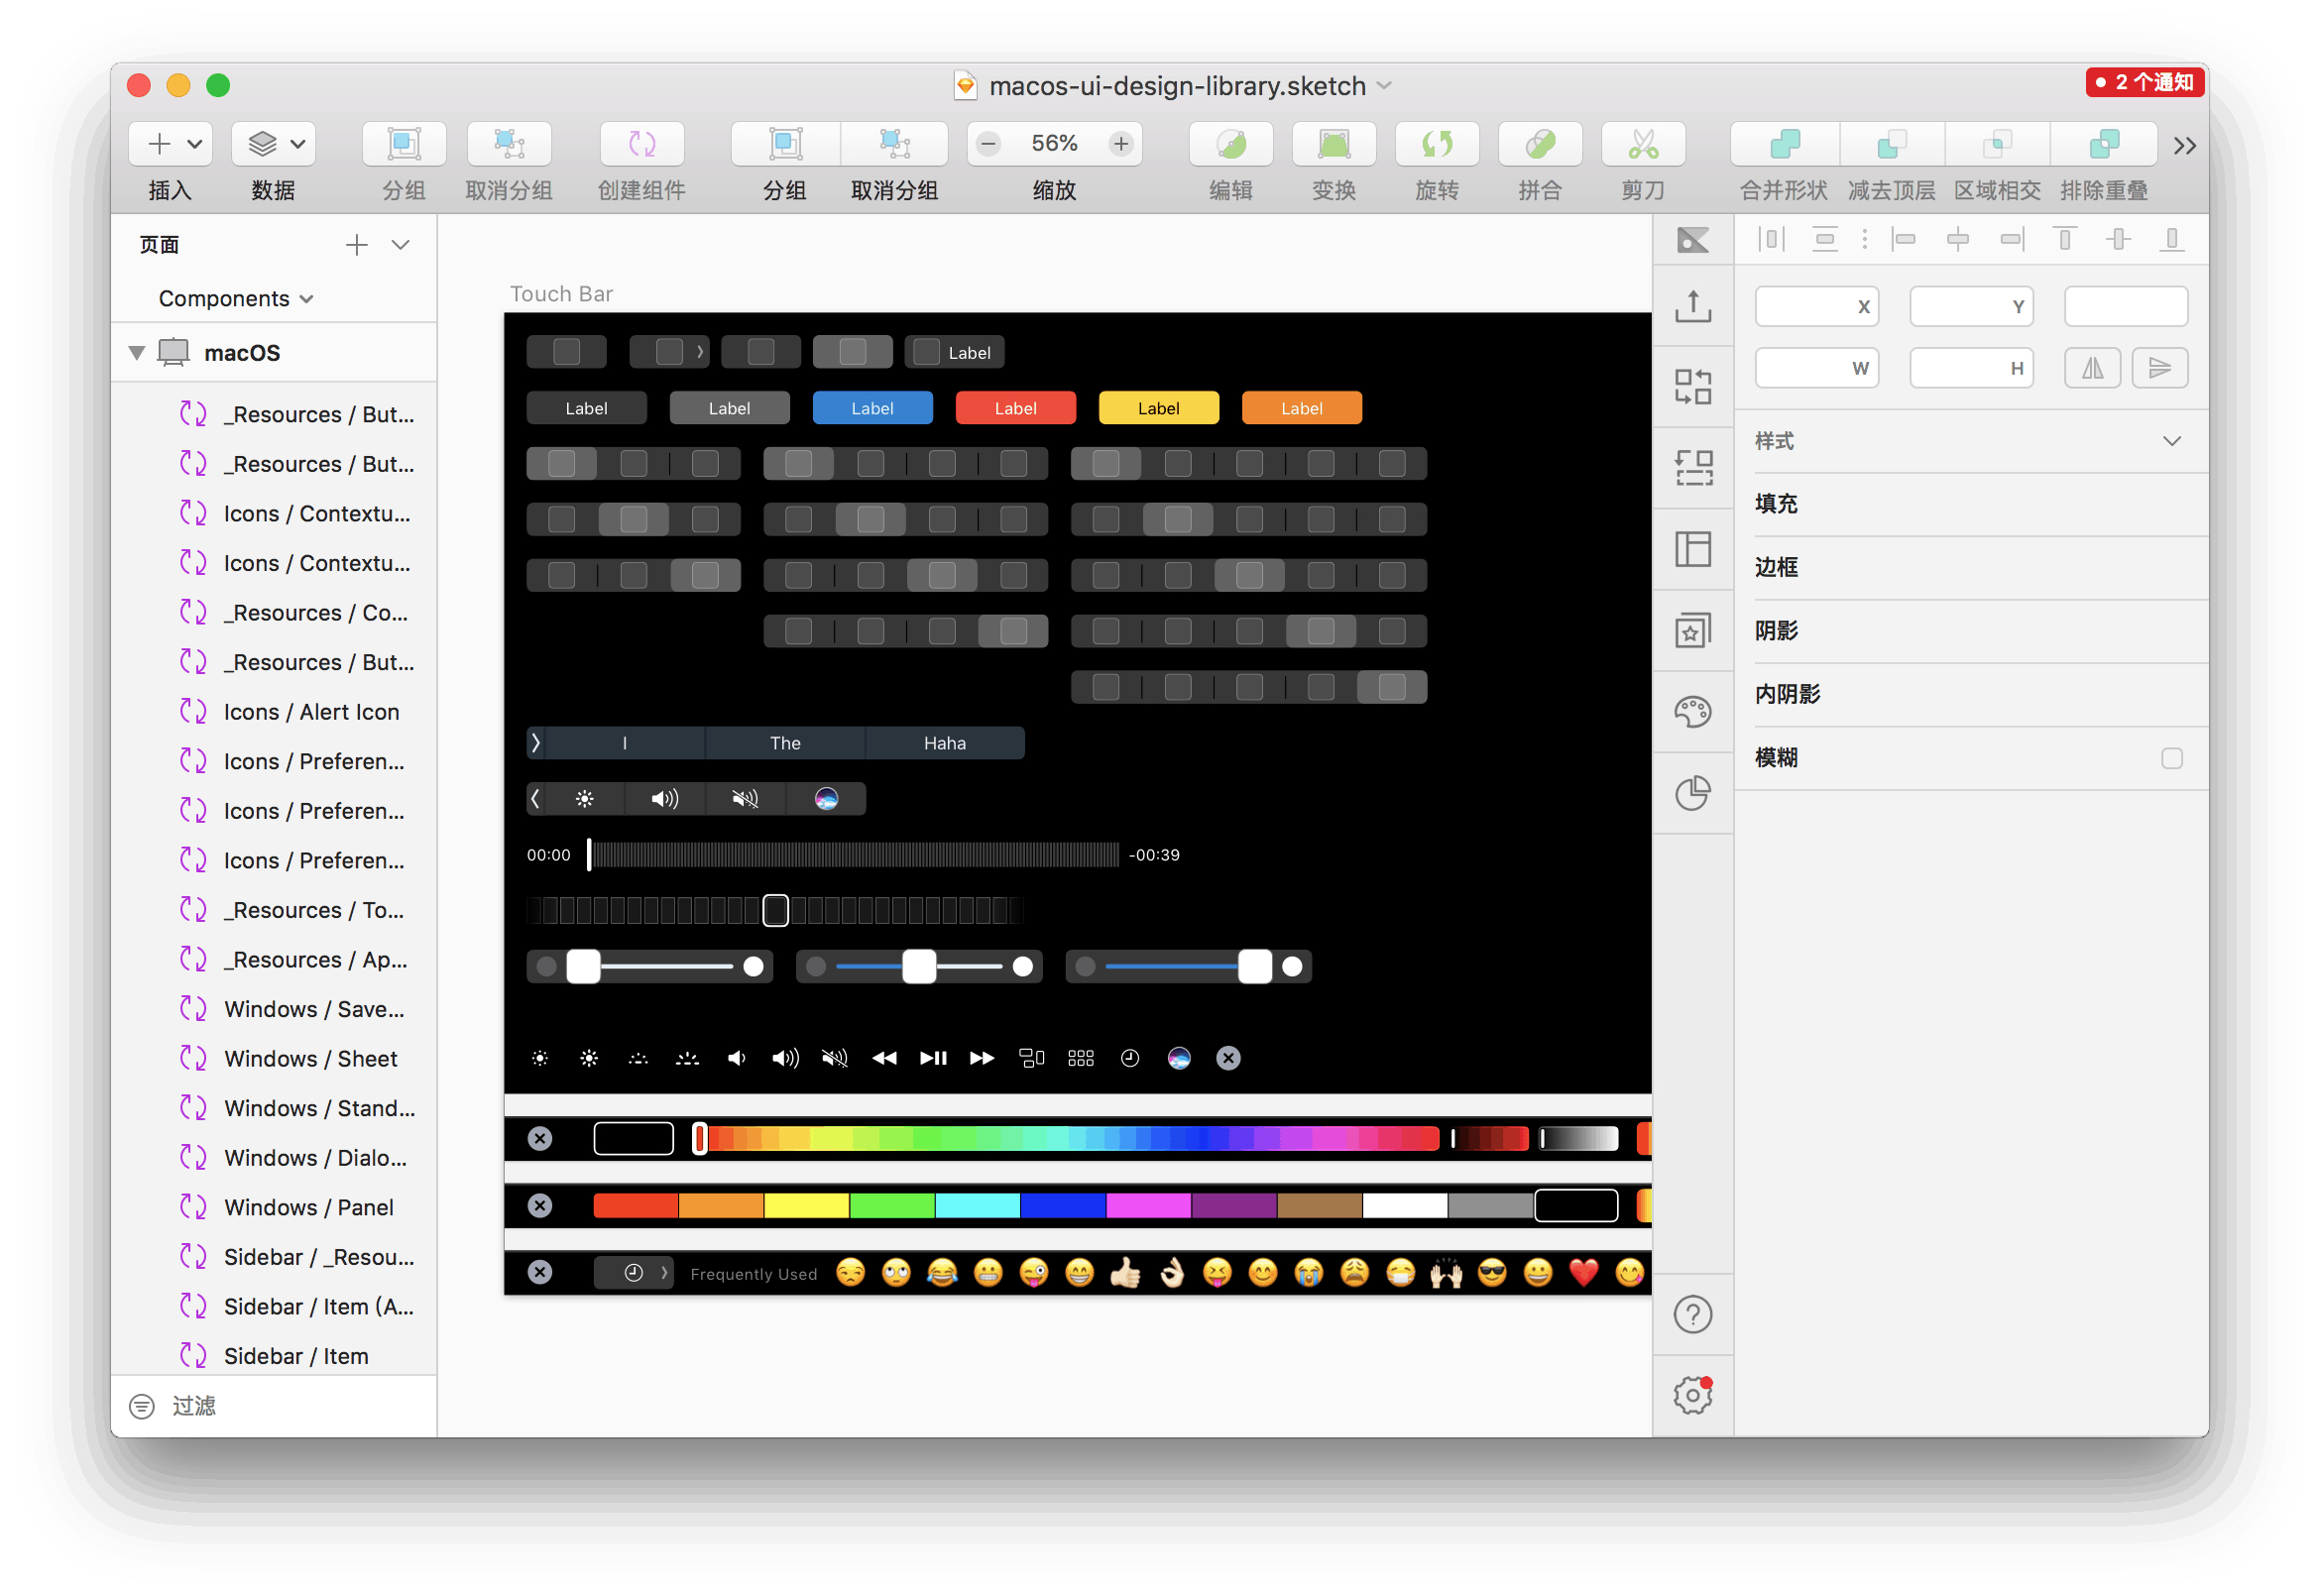Click the flip horizontal icon in the inspector
The height and width of the screenshot is (1596, 2320).
click(x=2091, y=368)
